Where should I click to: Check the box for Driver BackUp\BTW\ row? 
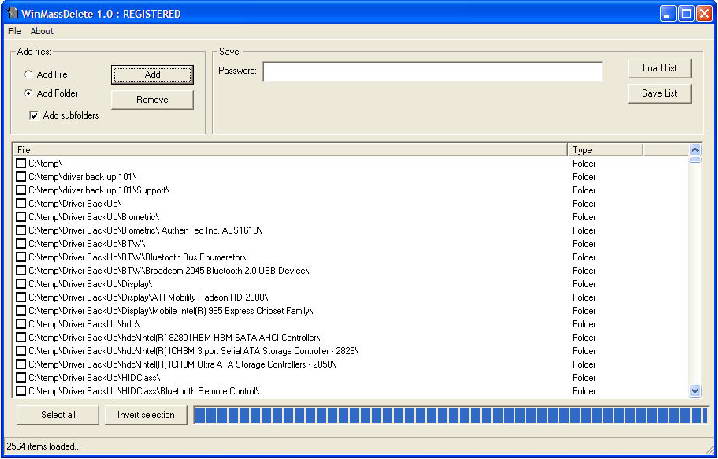click(x=21, y=244)
